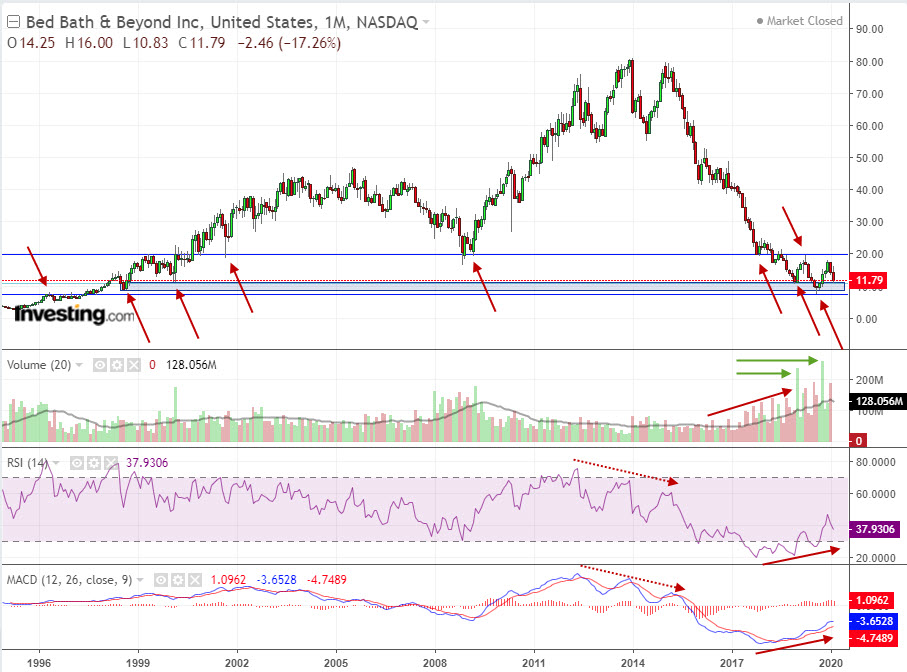Expand the Volume (20) dropdown arrow

(79, 365)
